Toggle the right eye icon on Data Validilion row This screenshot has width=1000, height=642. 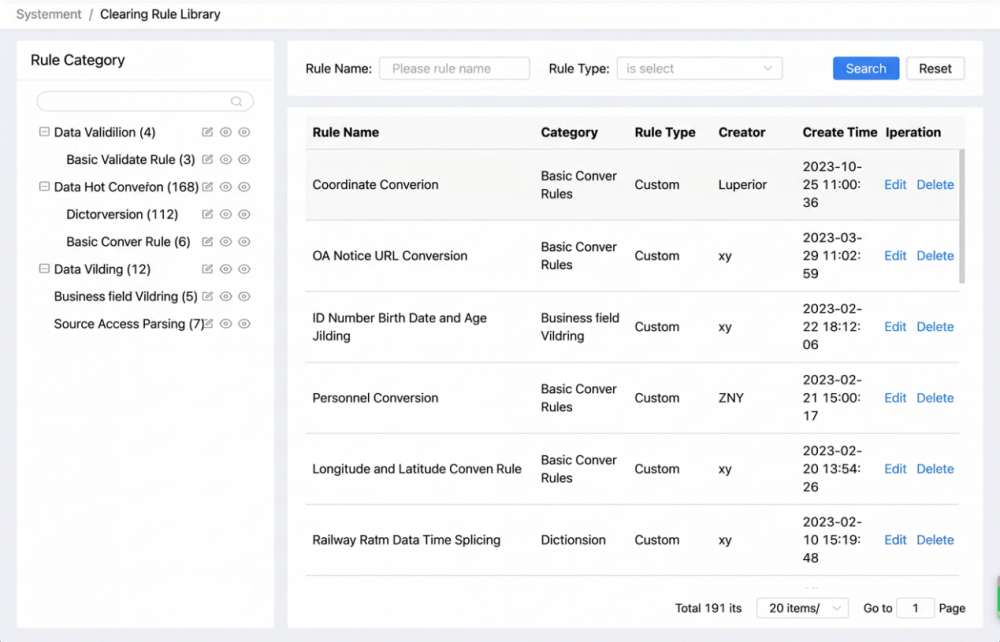[x=244, y=132]
